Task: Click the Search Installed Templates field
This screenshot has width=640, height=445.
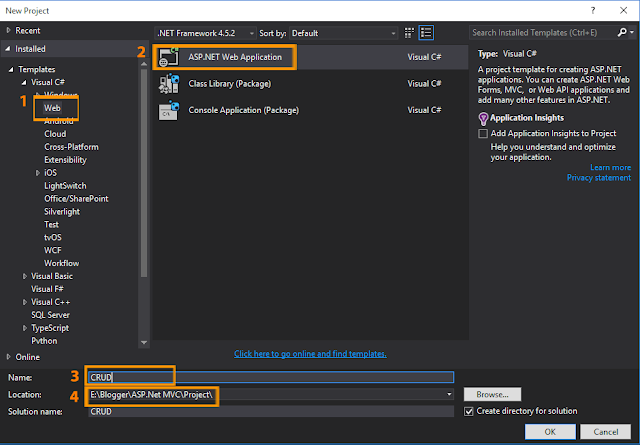Action: pyautogui.click(x=543, y=32)
